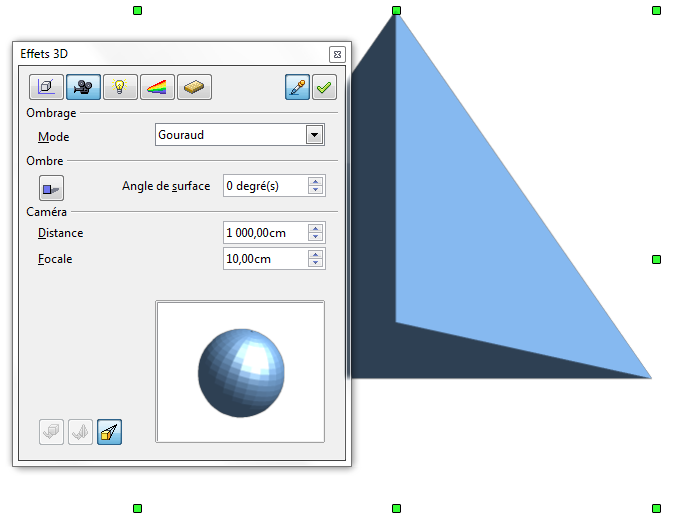Image resolution: width=677 pixels, height=528 pixels.
Task: Click the Update eyedropper button
Action: (297, 87)
